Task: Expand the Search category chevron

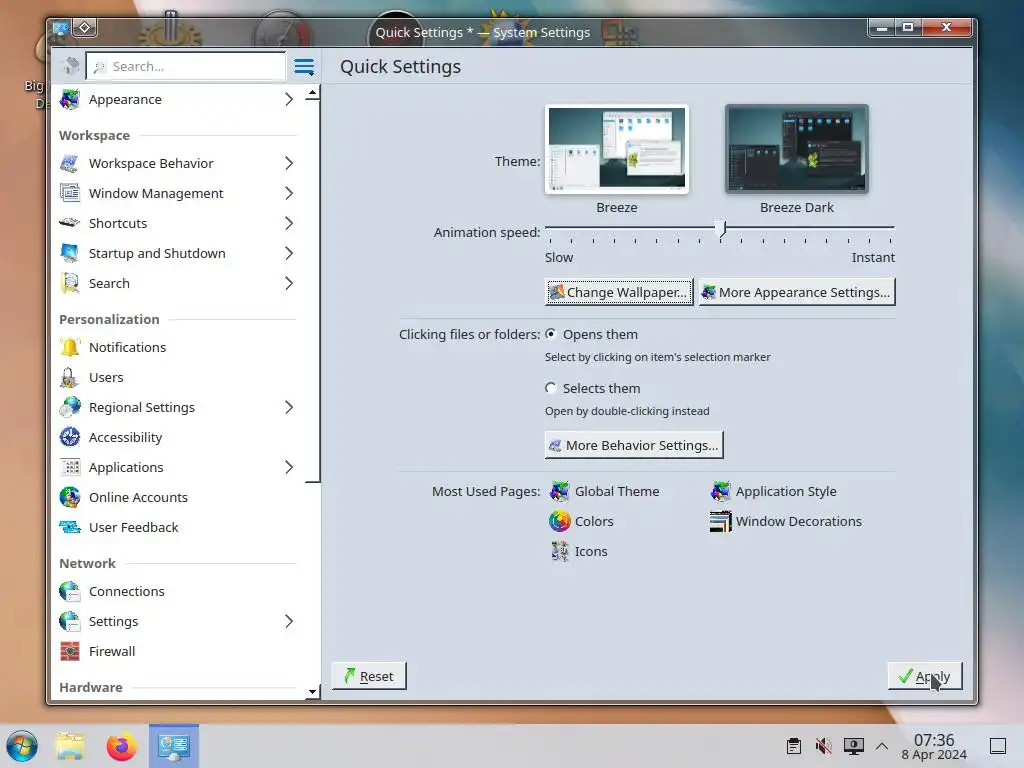Action: 289,283
